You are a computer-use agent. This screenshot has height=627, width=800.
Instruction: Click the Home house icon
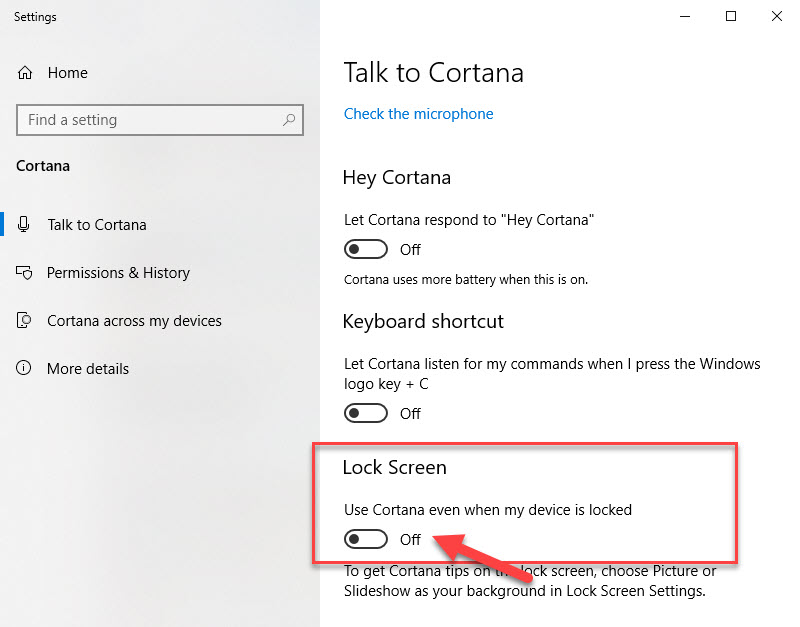(24, 73)
